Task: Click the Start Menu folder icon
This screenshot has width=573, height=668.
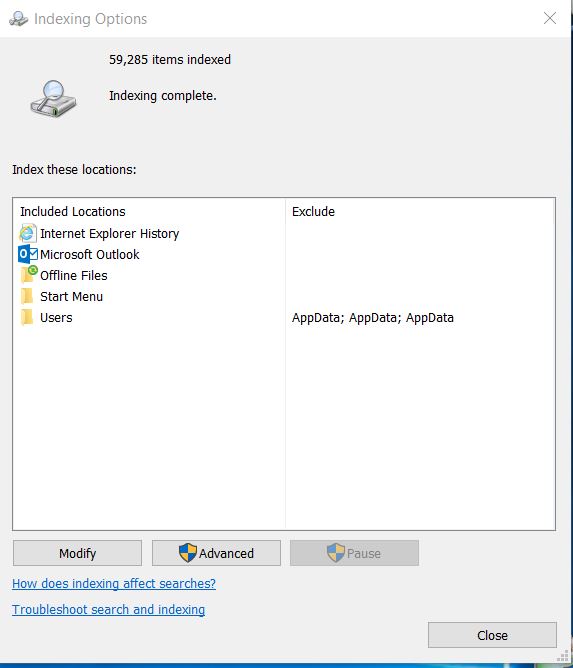Action: [x=27, y=297]
